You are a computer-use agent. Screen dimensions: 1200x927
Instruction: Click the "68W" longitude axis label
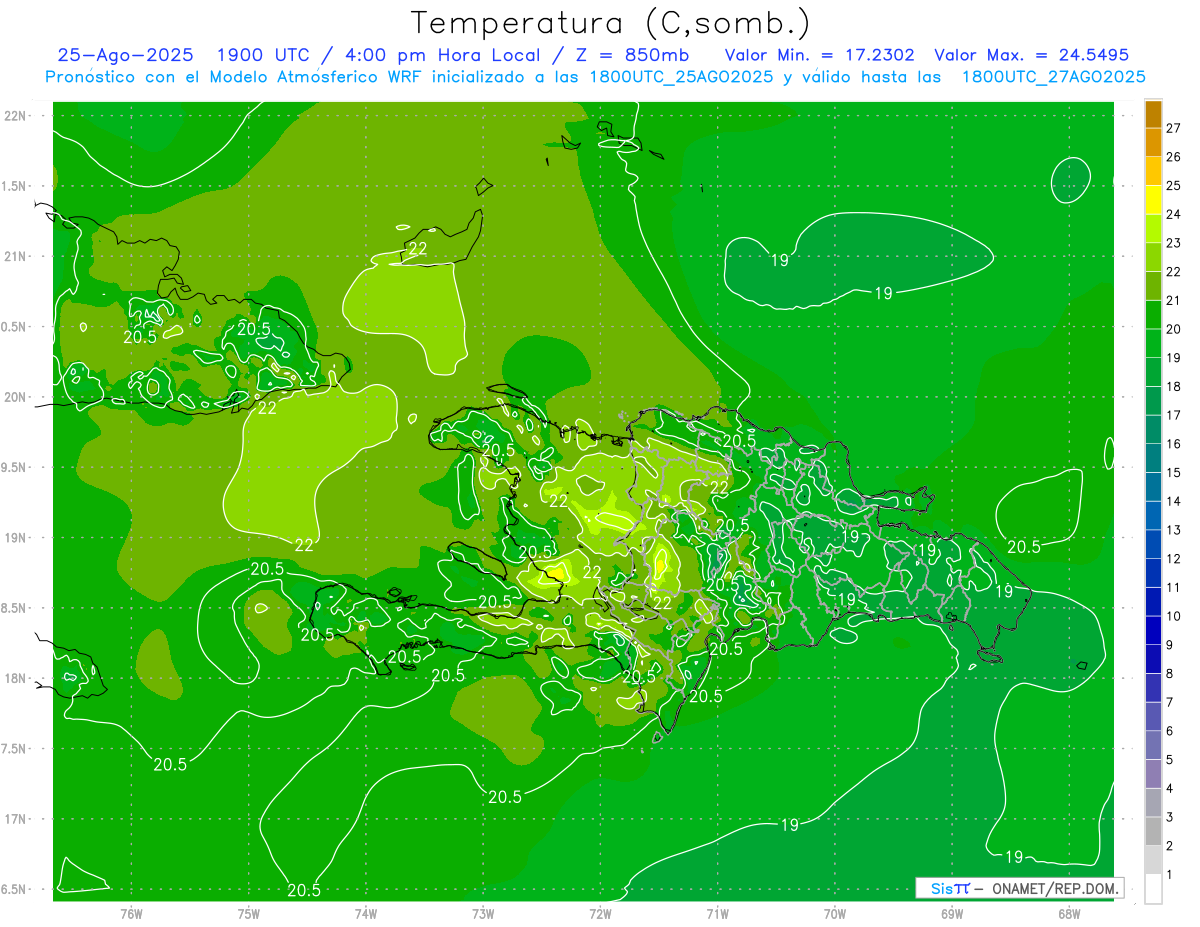point(1069,914)
